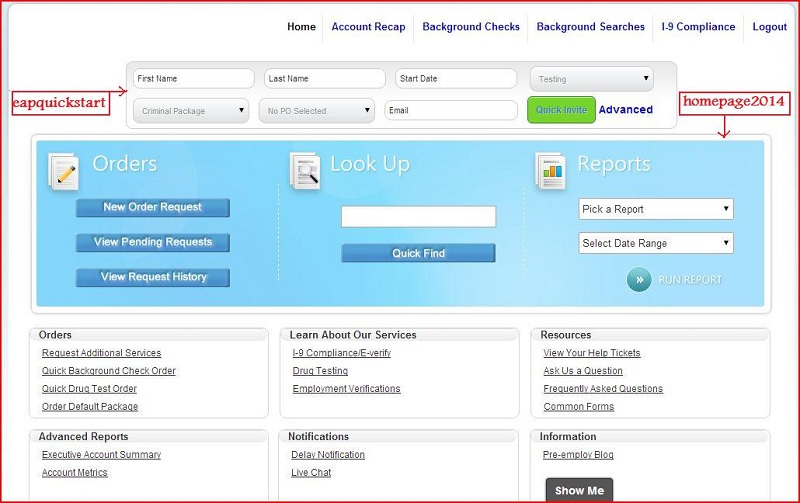The image size is (800, 503).
Task: Click the Information panel heading
Action: pyautogui.click(x=568, y=436)
